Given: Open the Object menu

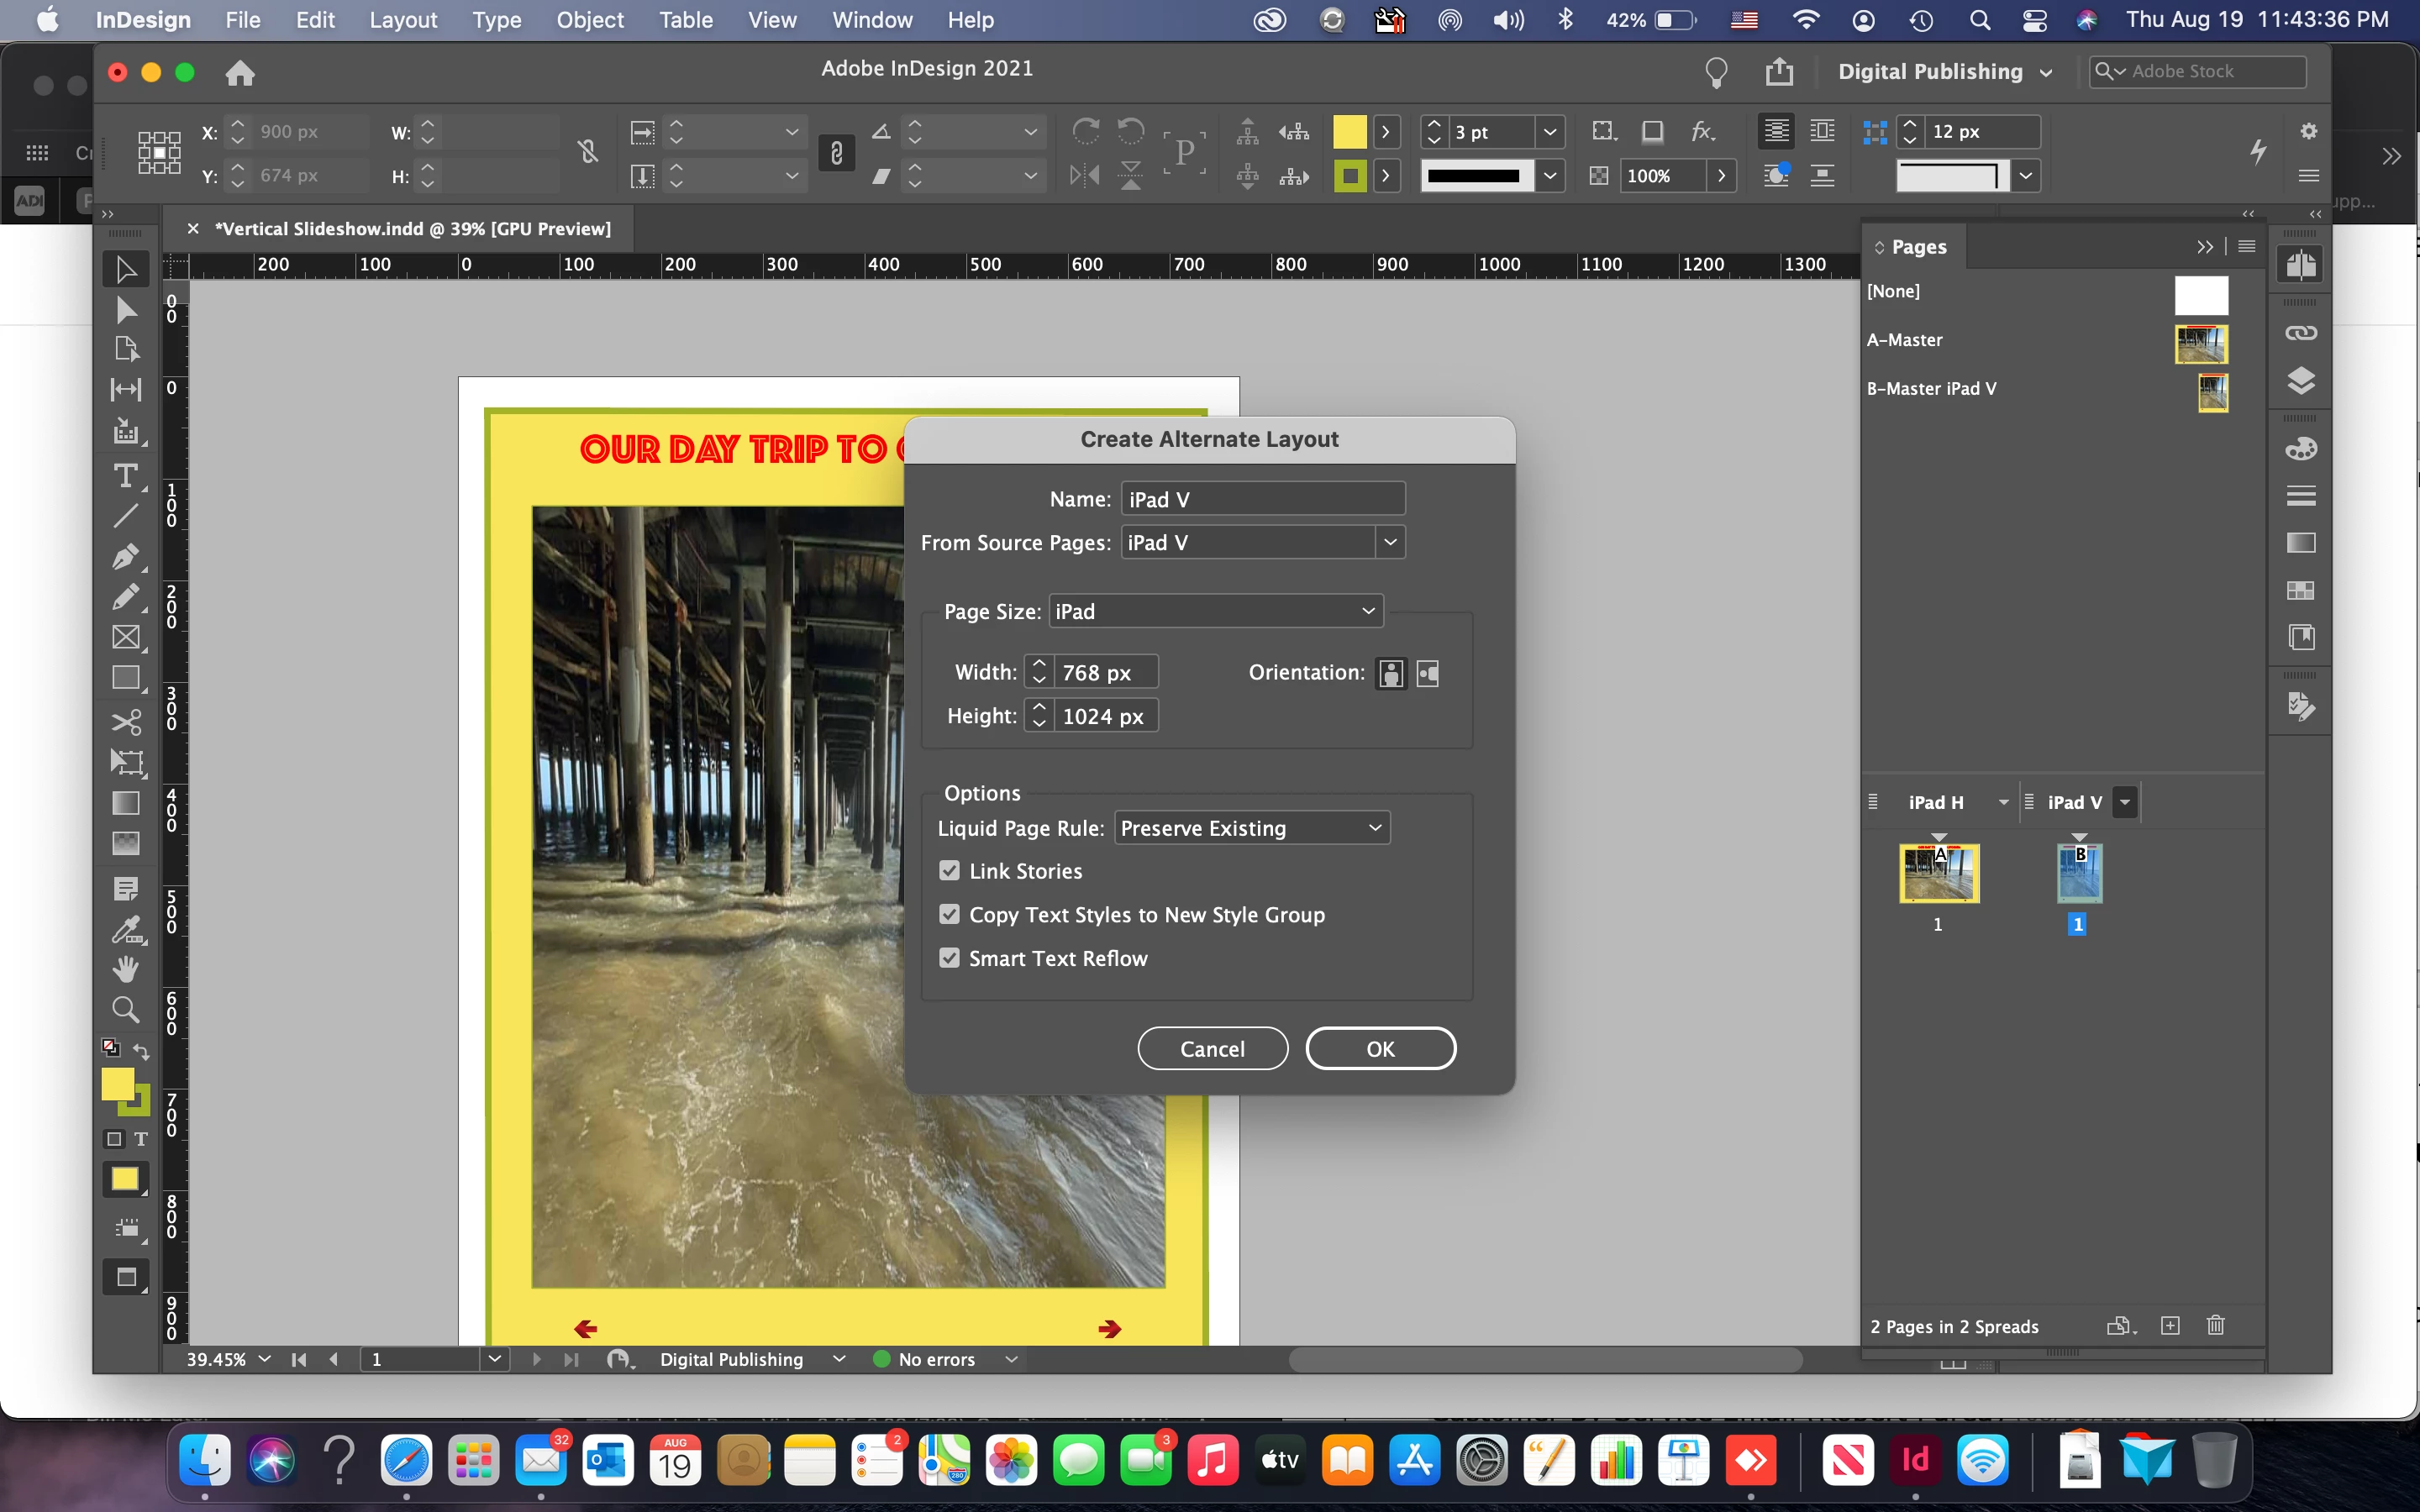Looking at the screenshot, I should pyautogui.click(x=590, y=20).
